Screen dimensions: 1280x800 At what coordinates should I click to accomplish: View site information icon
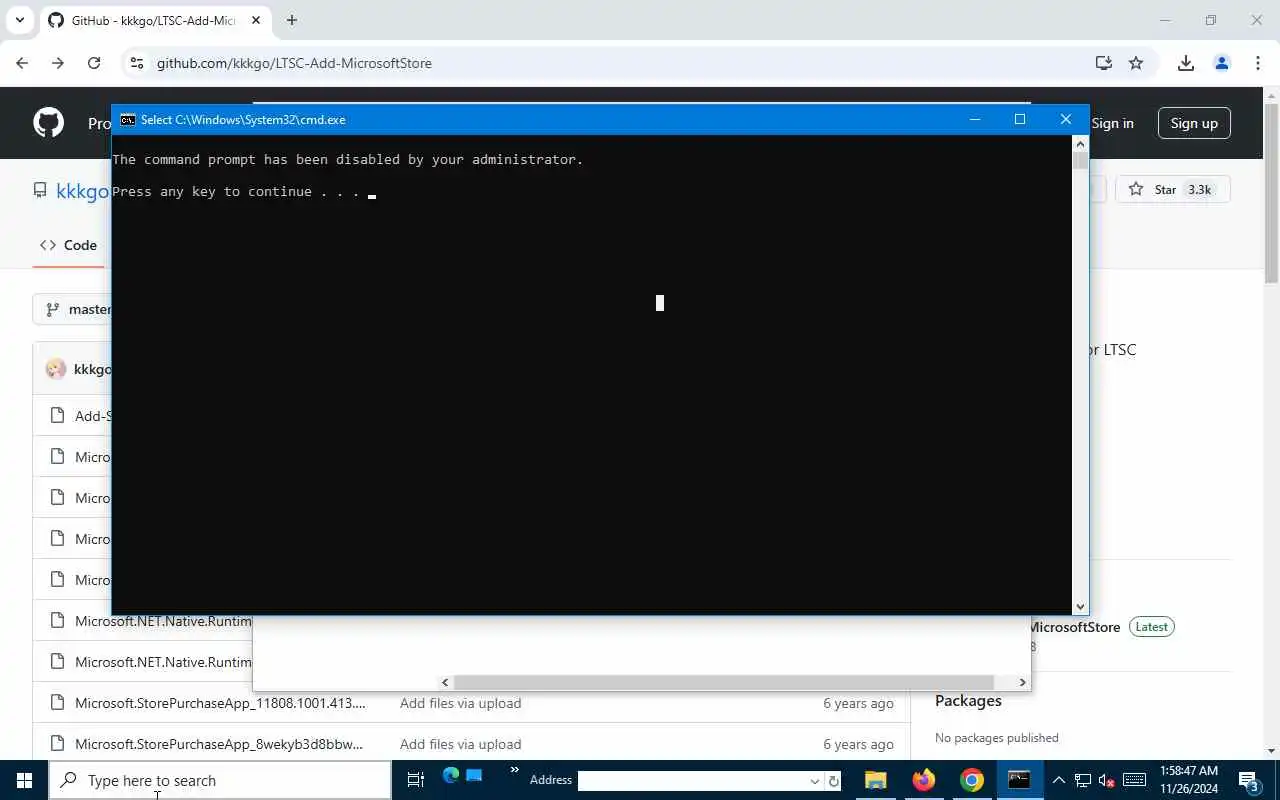coord(137,63)
